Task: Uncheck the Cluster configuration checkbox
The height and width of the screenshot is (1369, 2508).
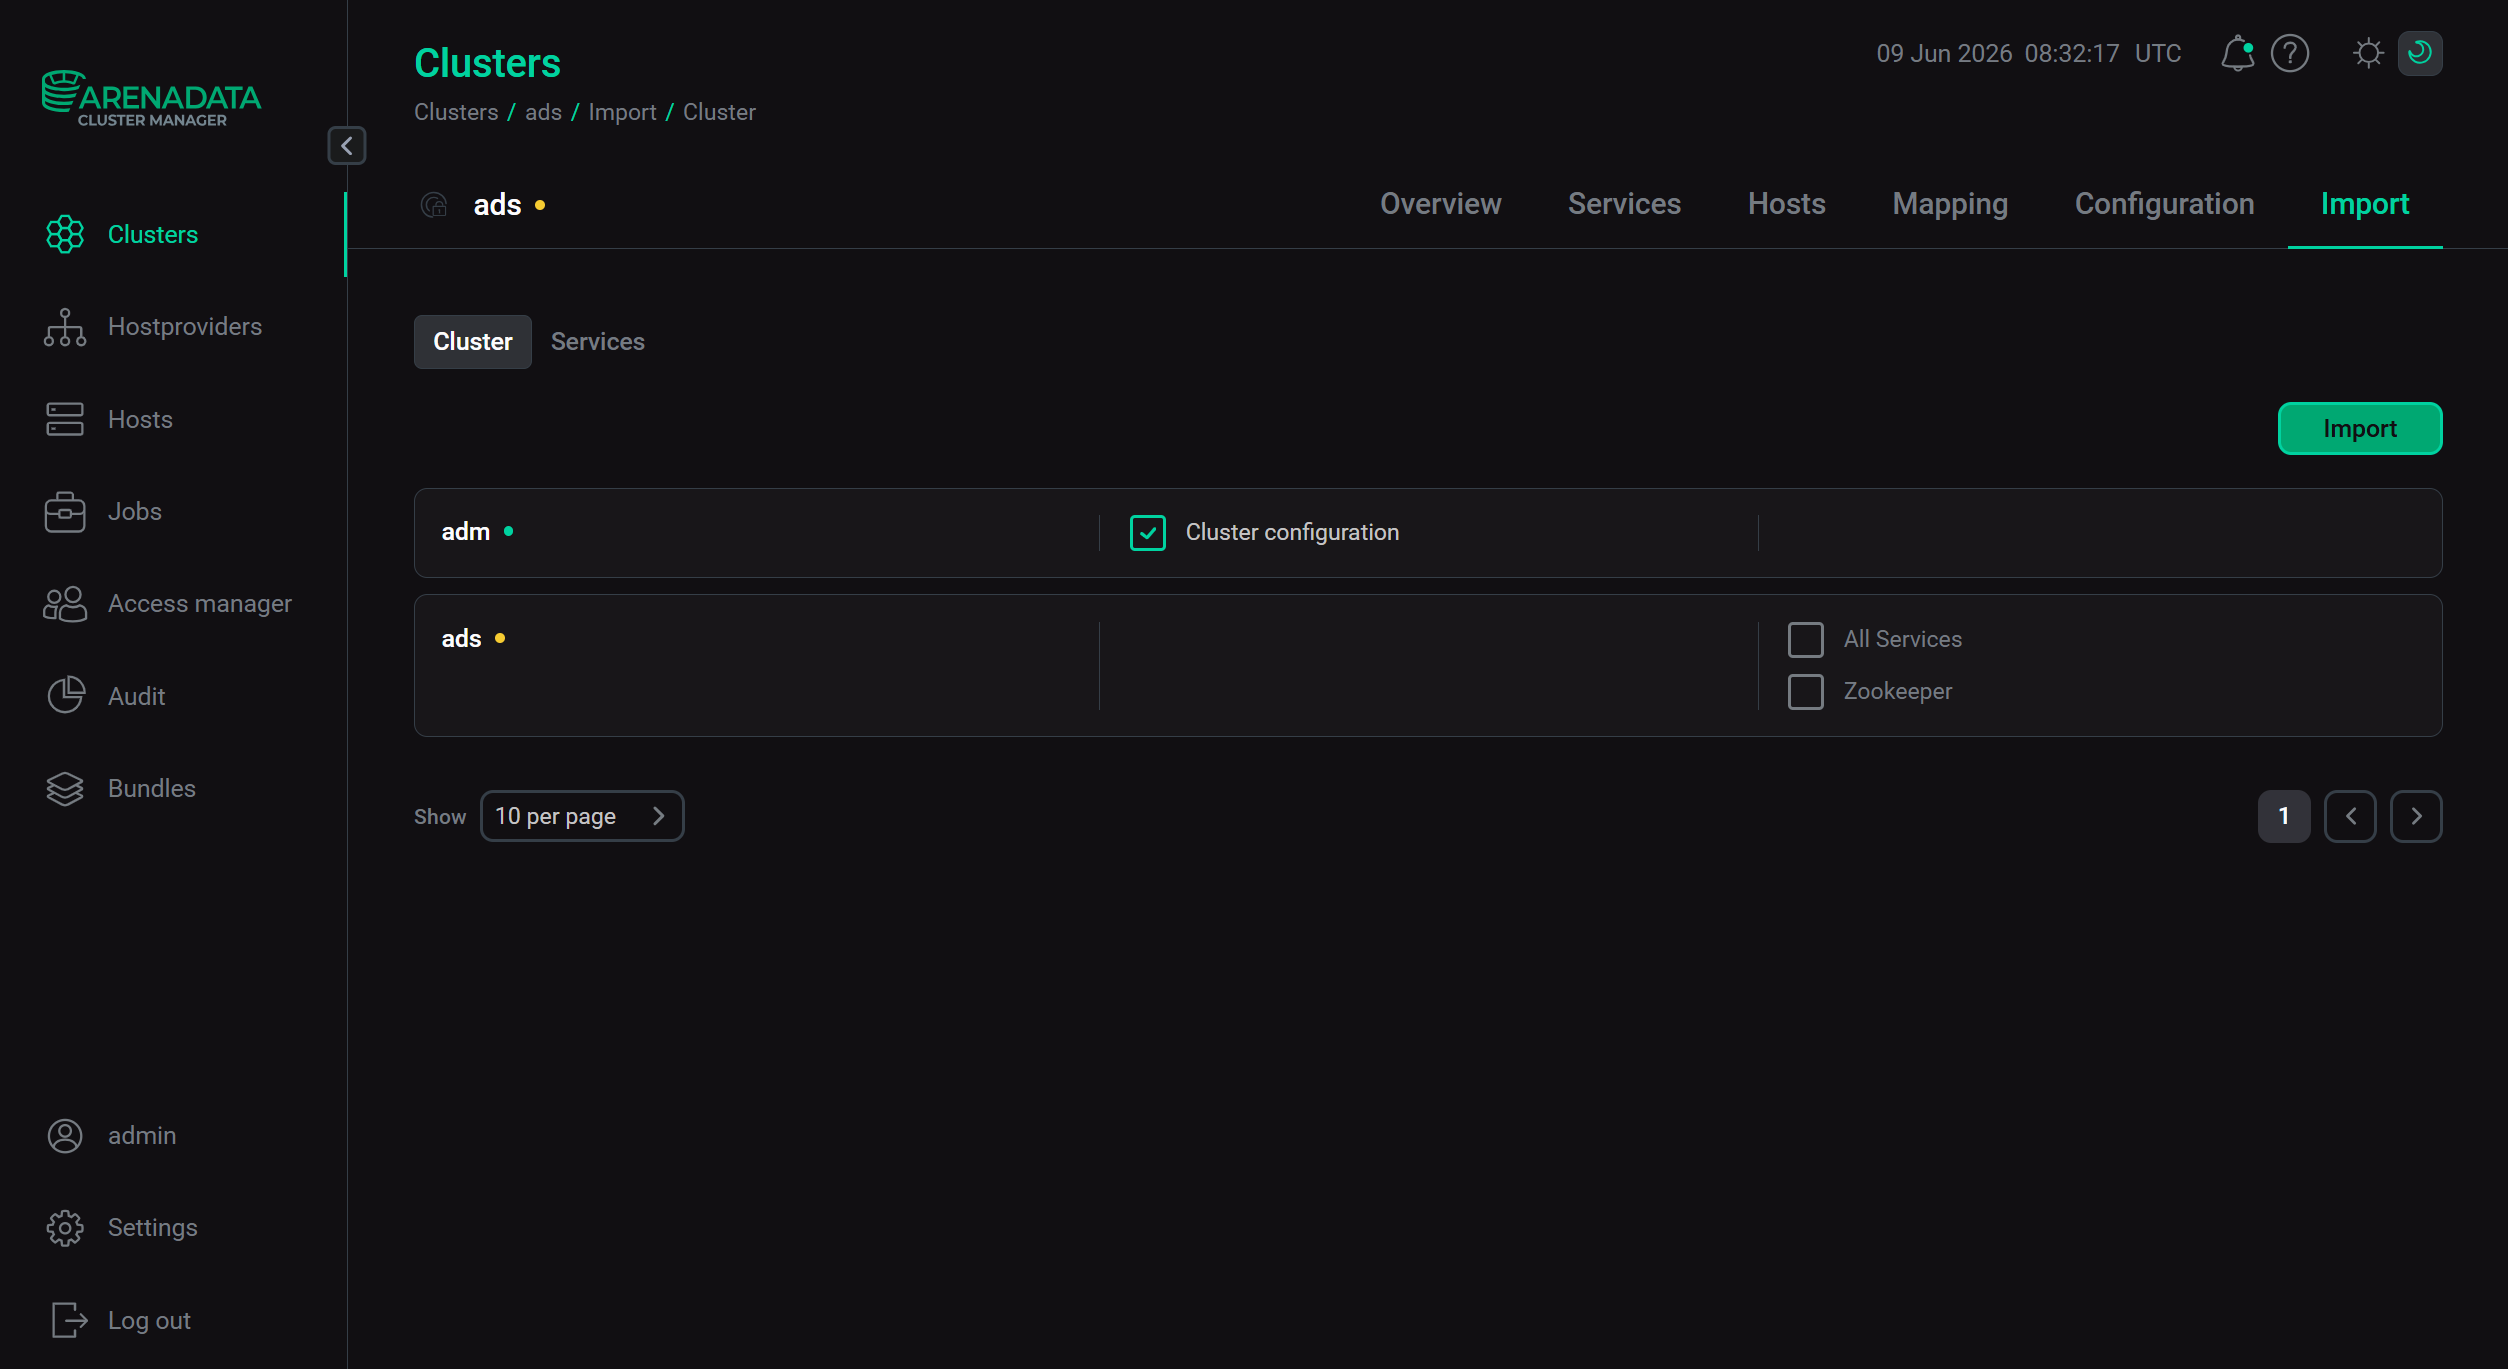Action: [1148, 533]
